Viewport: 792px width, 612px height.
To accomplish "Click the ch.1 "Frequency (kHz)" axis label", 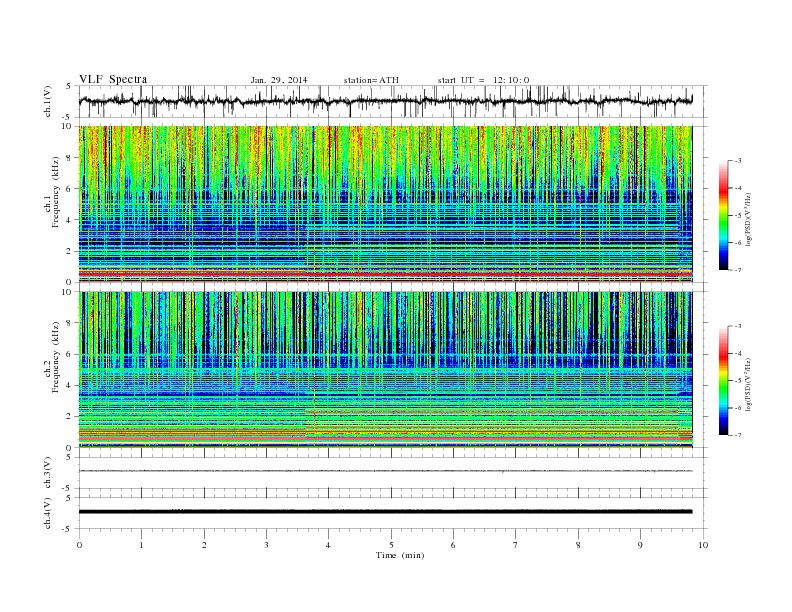I will pos(55,192).
